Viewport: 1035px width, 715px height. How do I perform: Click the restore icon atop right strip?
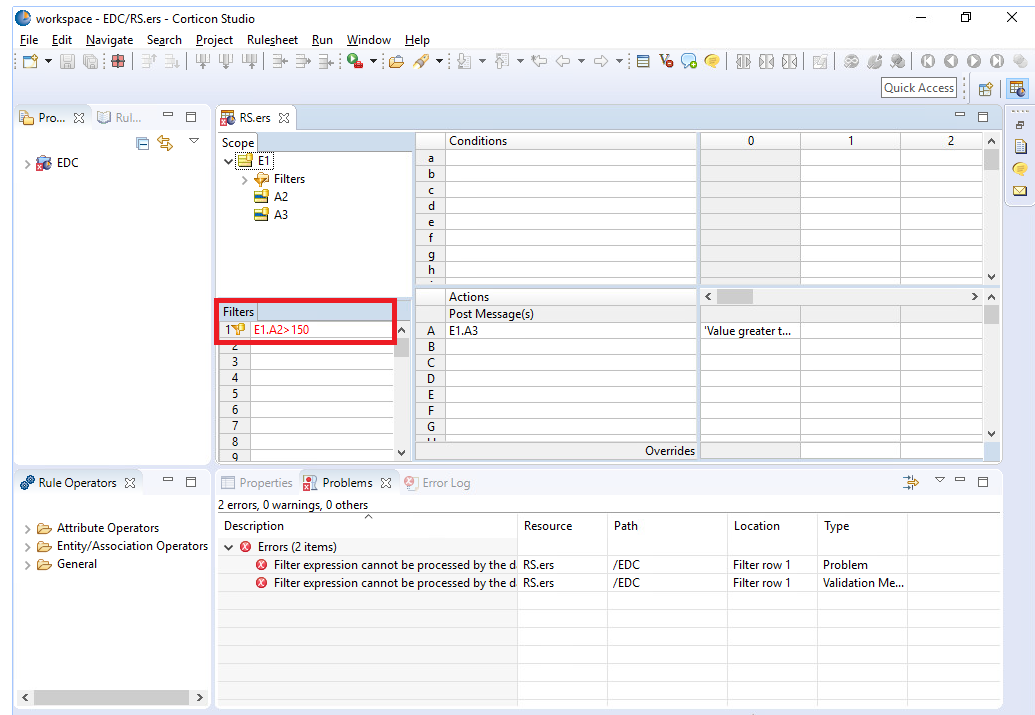tap(1020, 125)
